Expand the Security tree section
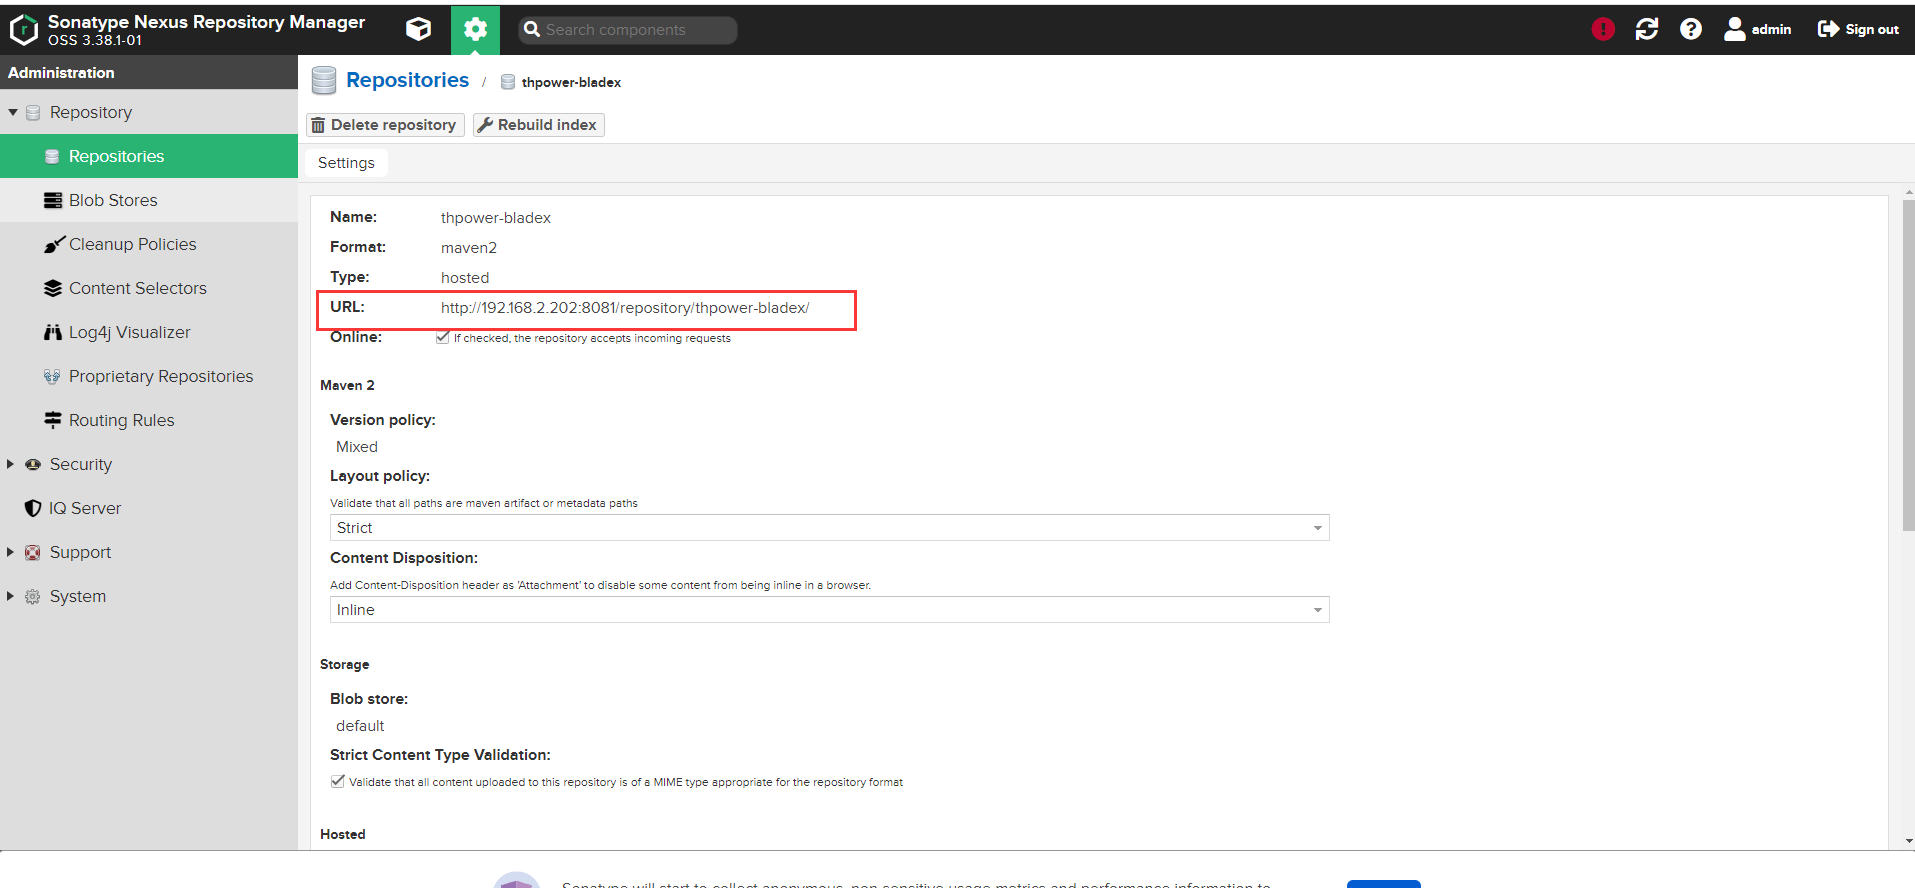The width and height of the screenshot is (1915, 888). pyautogui.click(x=11, y=464)
